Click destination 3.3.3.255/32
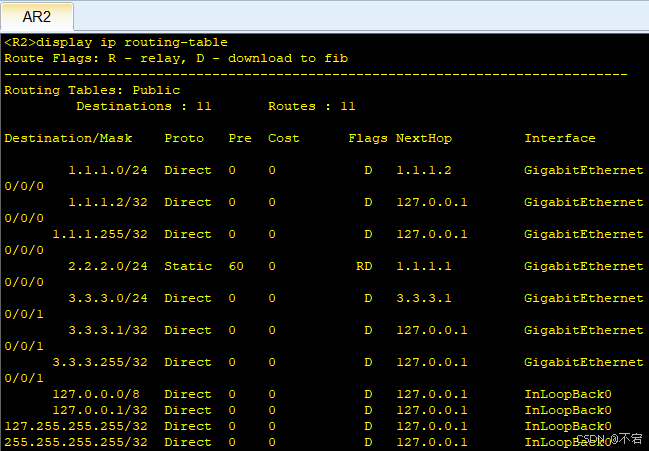Viewport: 649px width, 451px height. click(100, 362)
